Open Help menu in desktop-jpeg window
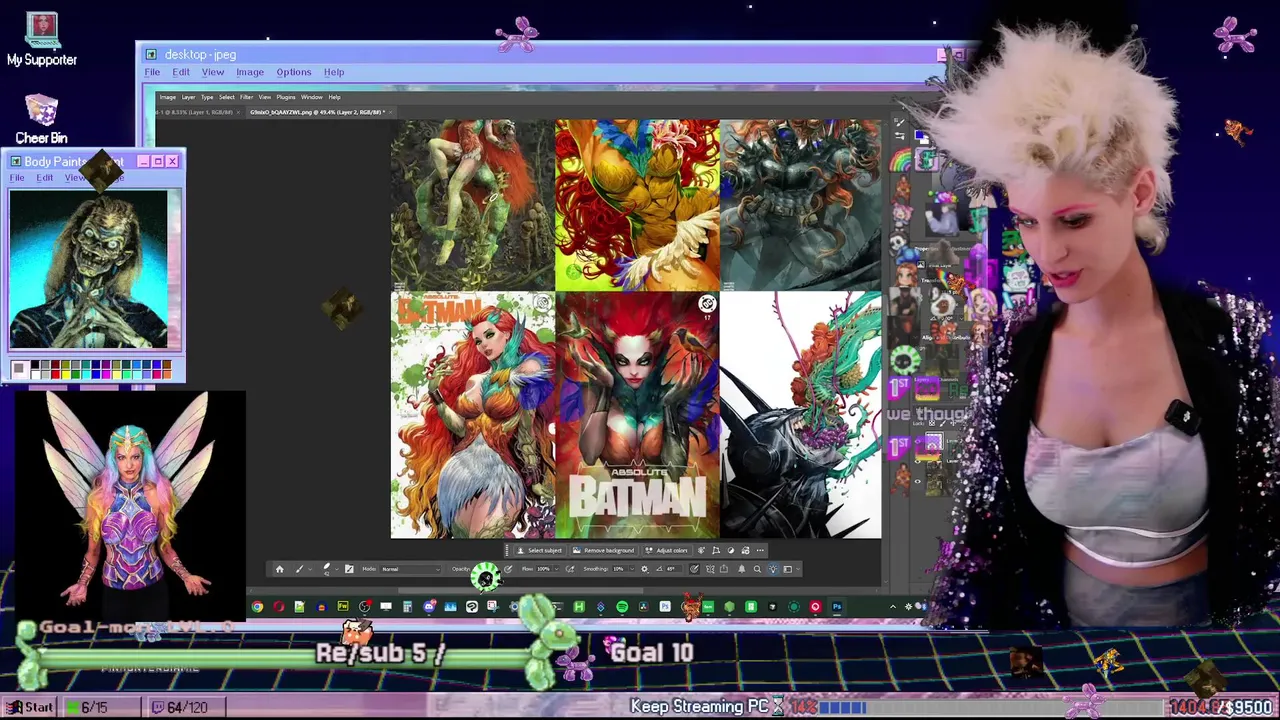The image size is (1280, 720). pos(334,72)
